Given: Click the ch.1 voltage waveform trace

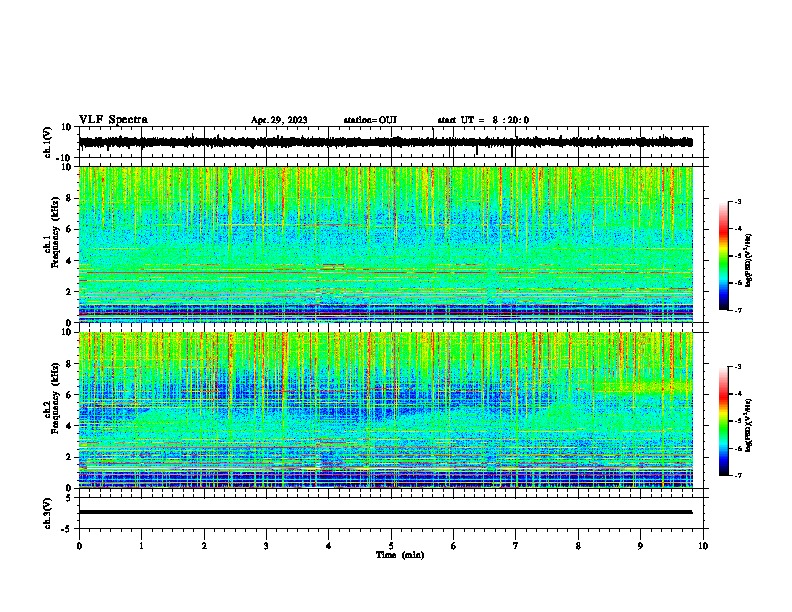Looking at the screenshot, I should [x=385, y=142].
